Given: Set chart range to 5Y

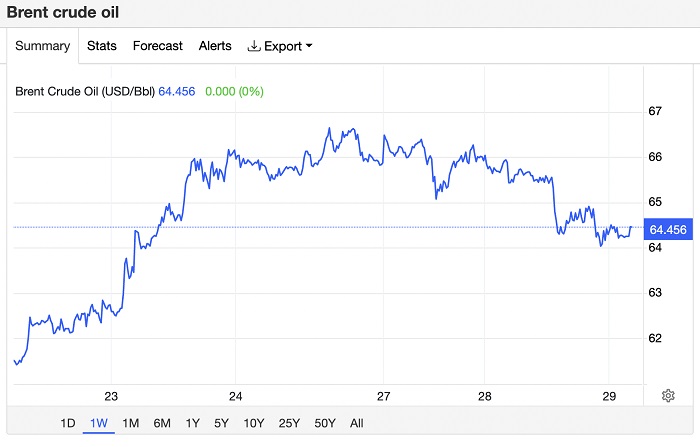Looking at the screenshot, I should (223, 423).
